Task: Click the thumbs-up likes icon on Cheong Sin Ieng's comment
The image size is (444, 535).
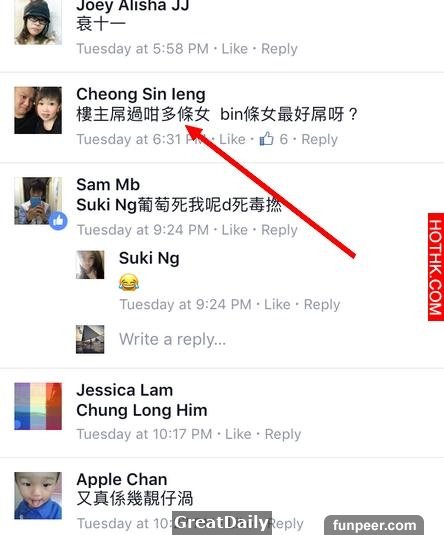Action: pos(267,139)
